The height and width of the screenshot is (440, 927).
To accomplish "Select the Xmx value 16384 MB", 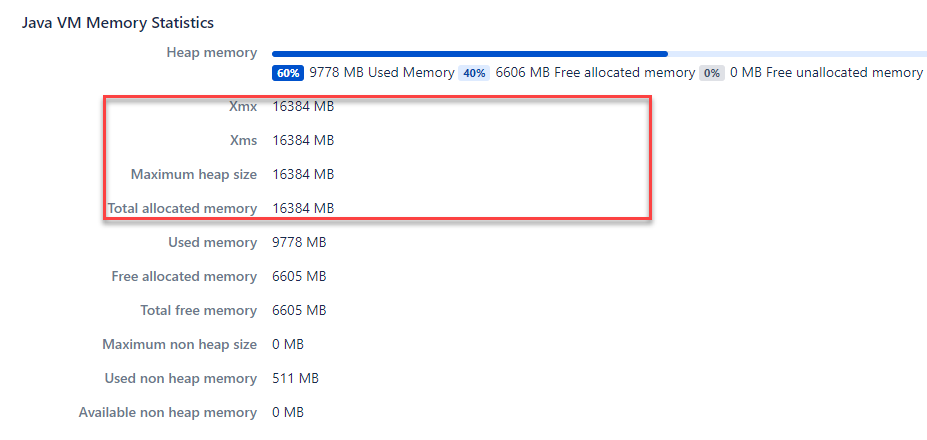I will (303, 107).
